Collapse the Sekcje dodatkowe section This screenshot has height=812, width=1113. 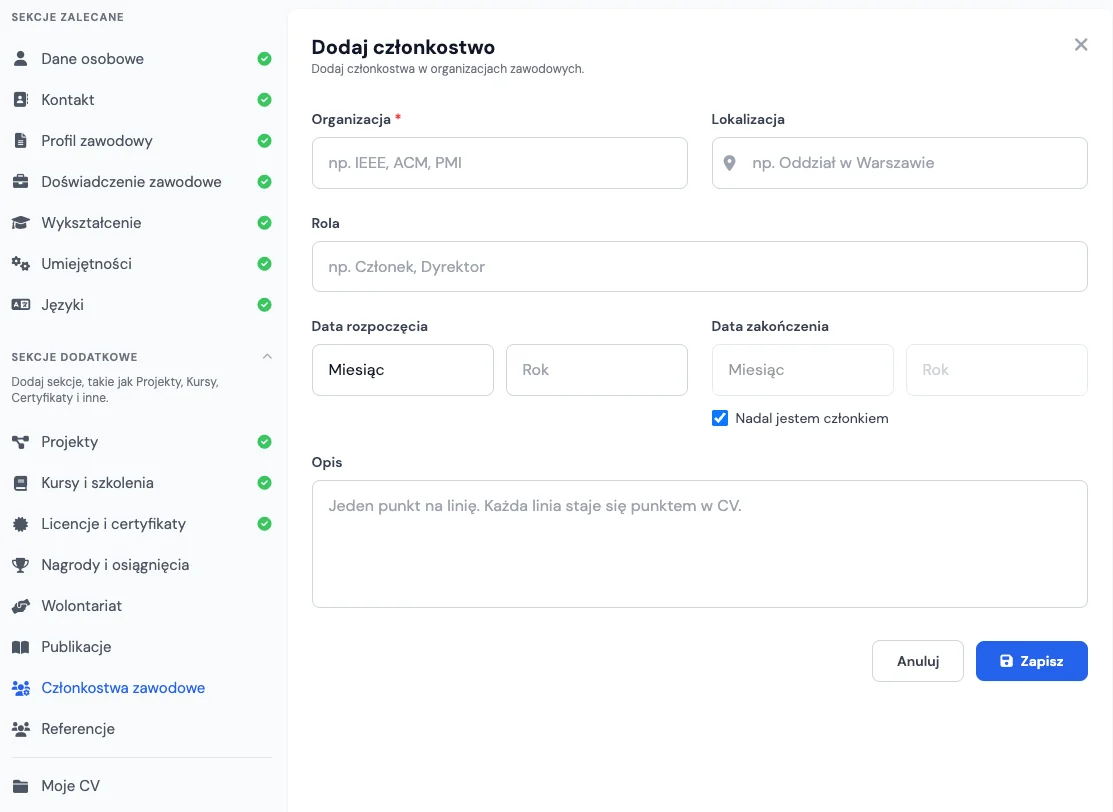[x=267, y=356]
